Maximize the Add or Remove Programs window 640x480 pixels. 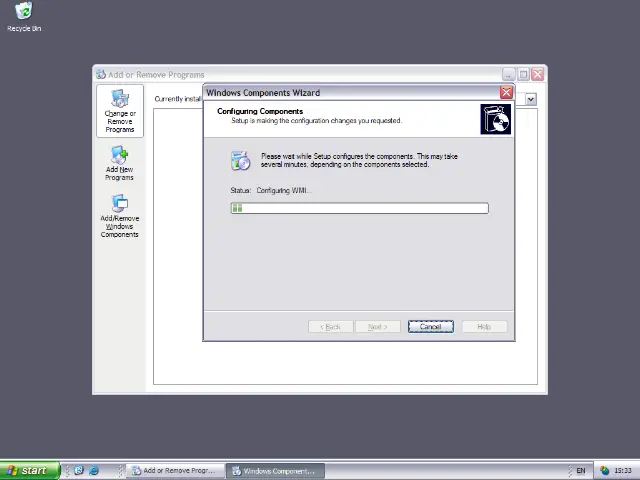pos(523,74)
